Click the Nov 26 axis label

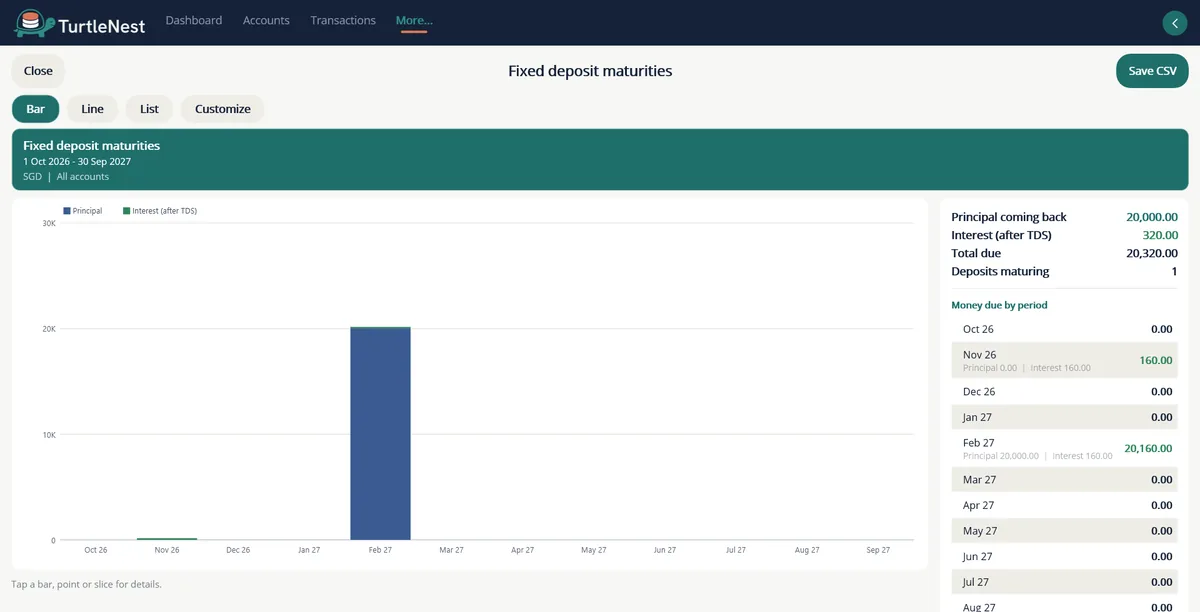point(167,550)
